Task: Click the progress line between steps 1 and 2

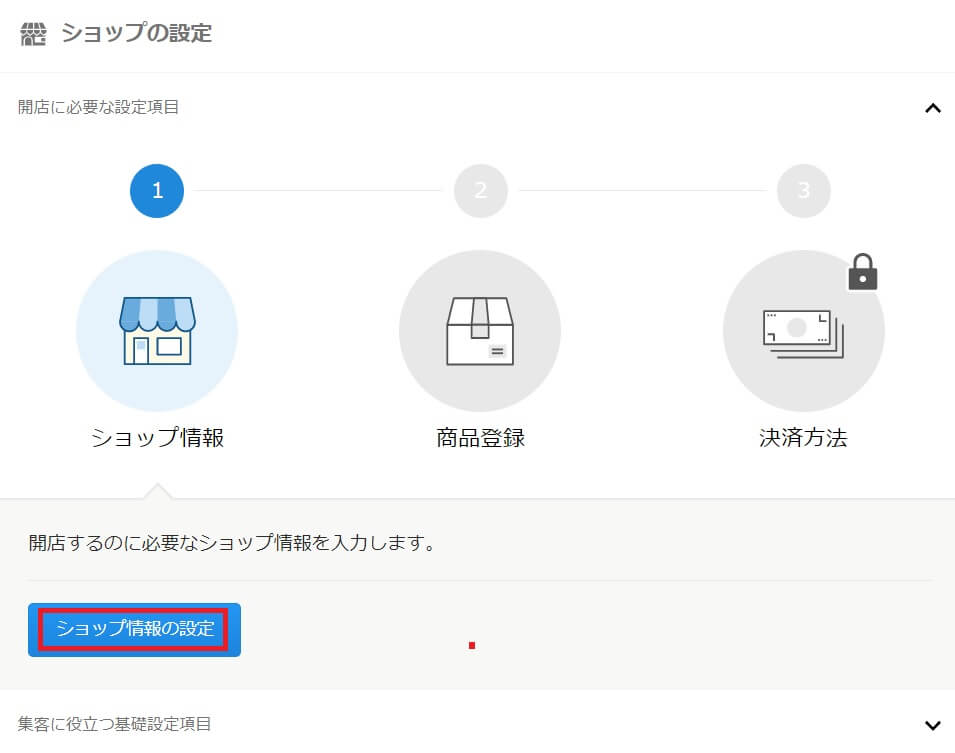Action: (318, 190)
